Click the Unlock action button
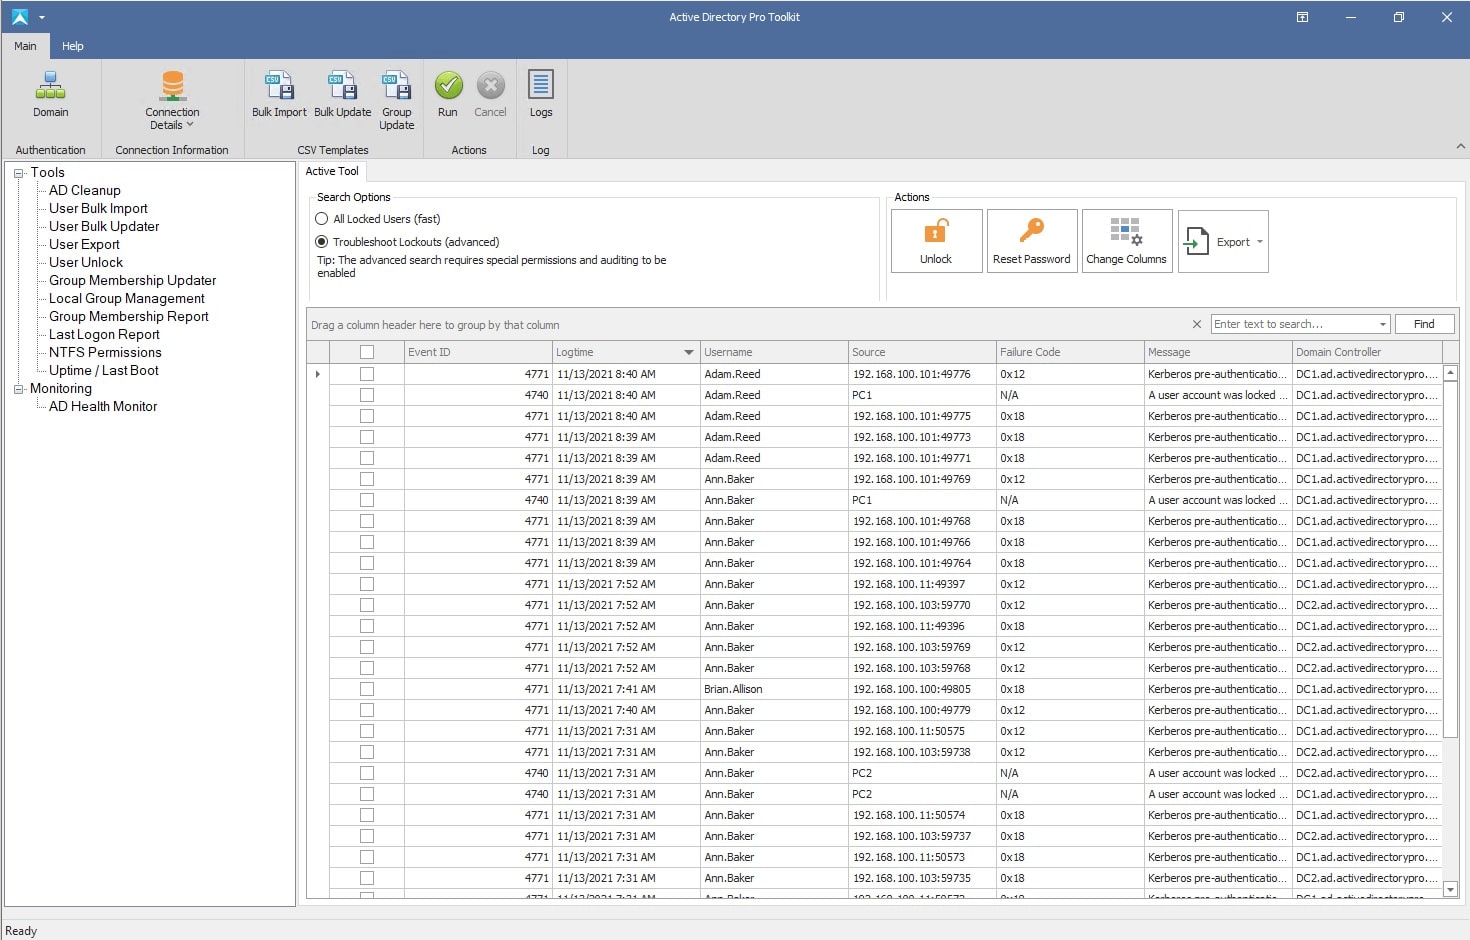 (x=936, y=241)
